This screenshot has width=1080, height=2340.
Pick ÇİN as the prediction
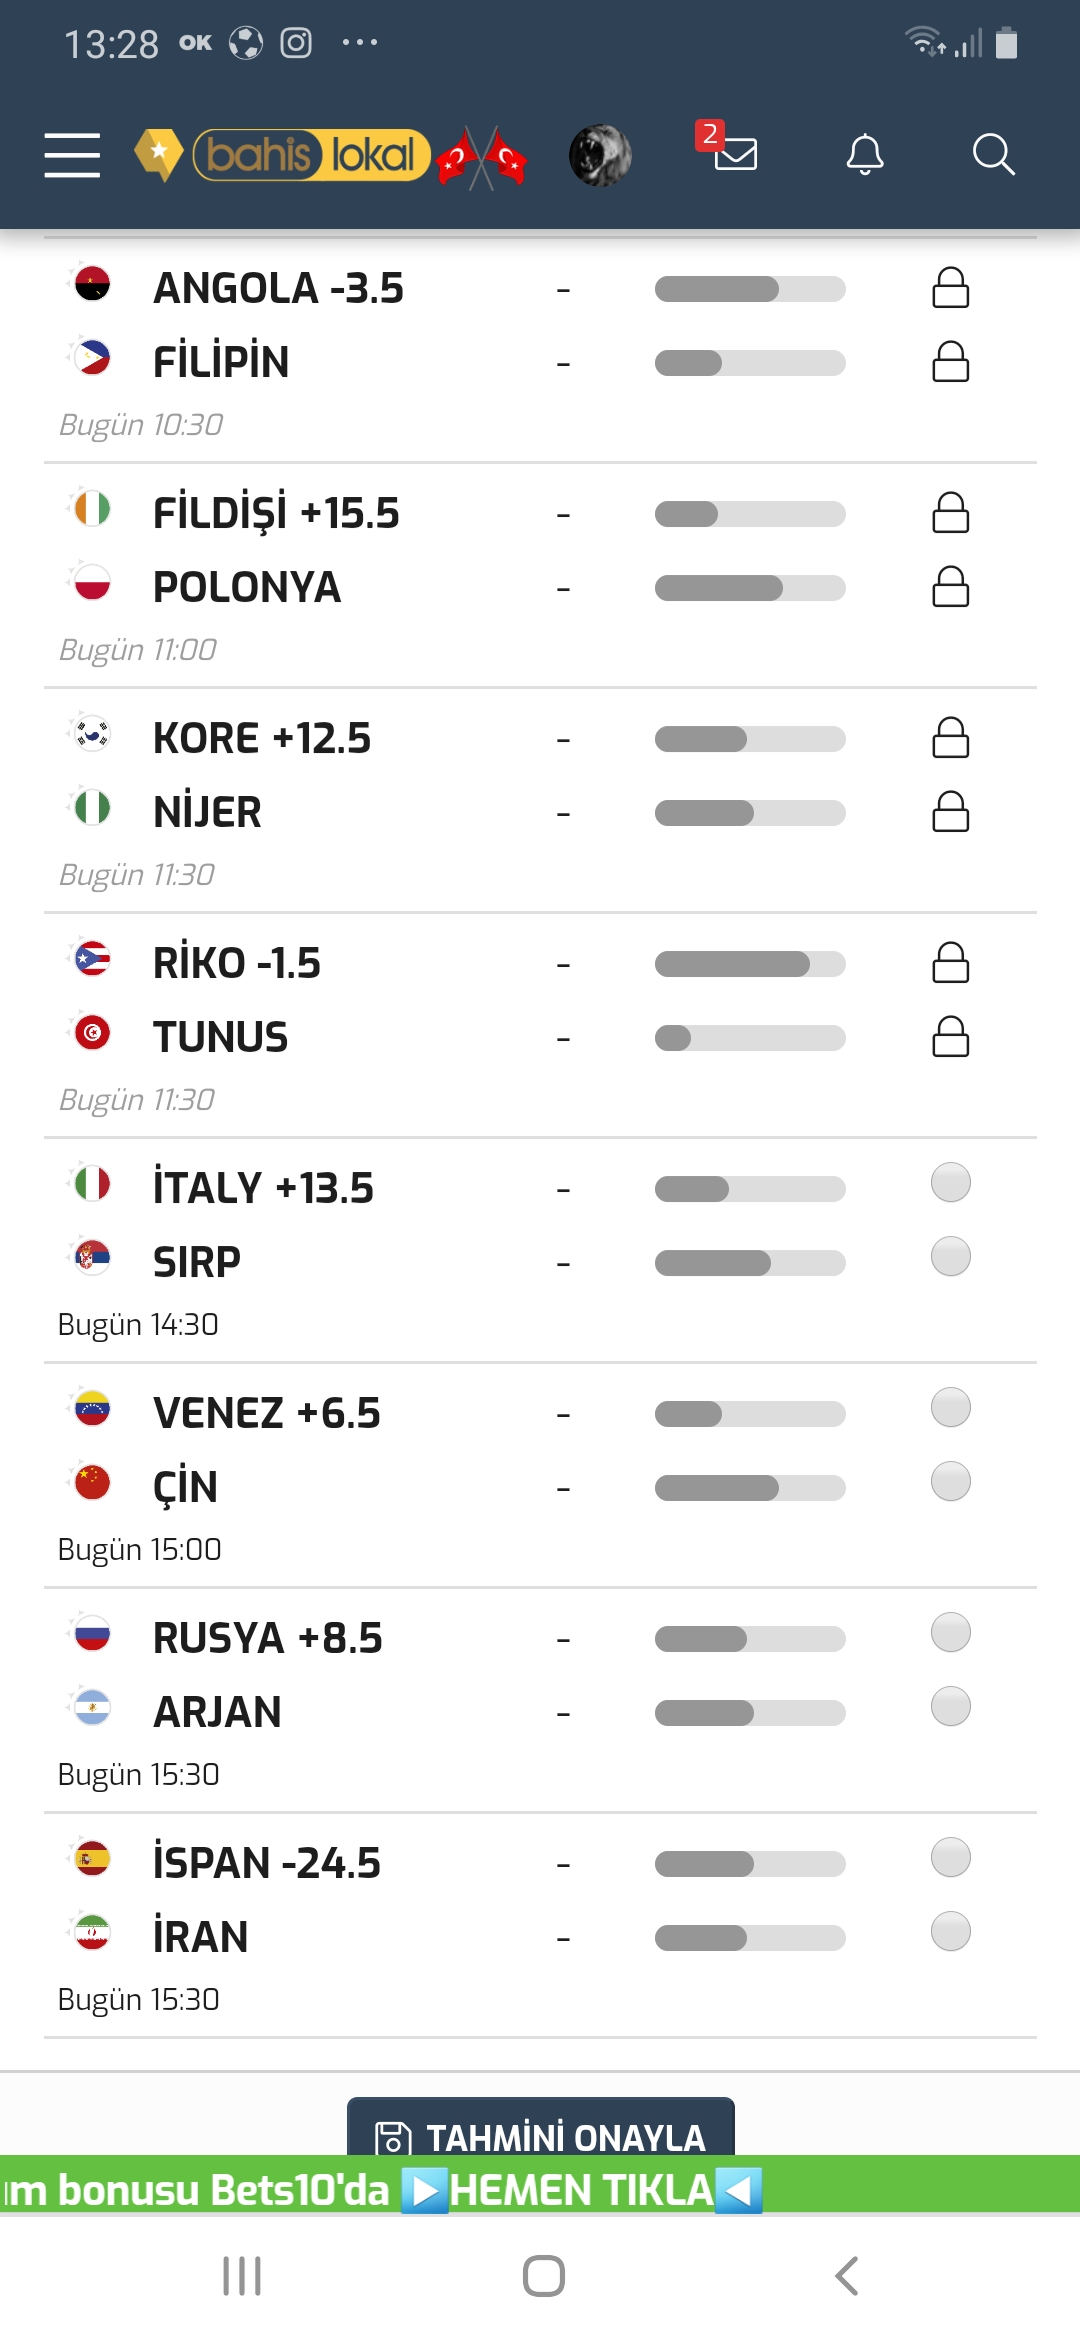(x=950, y=1481)
